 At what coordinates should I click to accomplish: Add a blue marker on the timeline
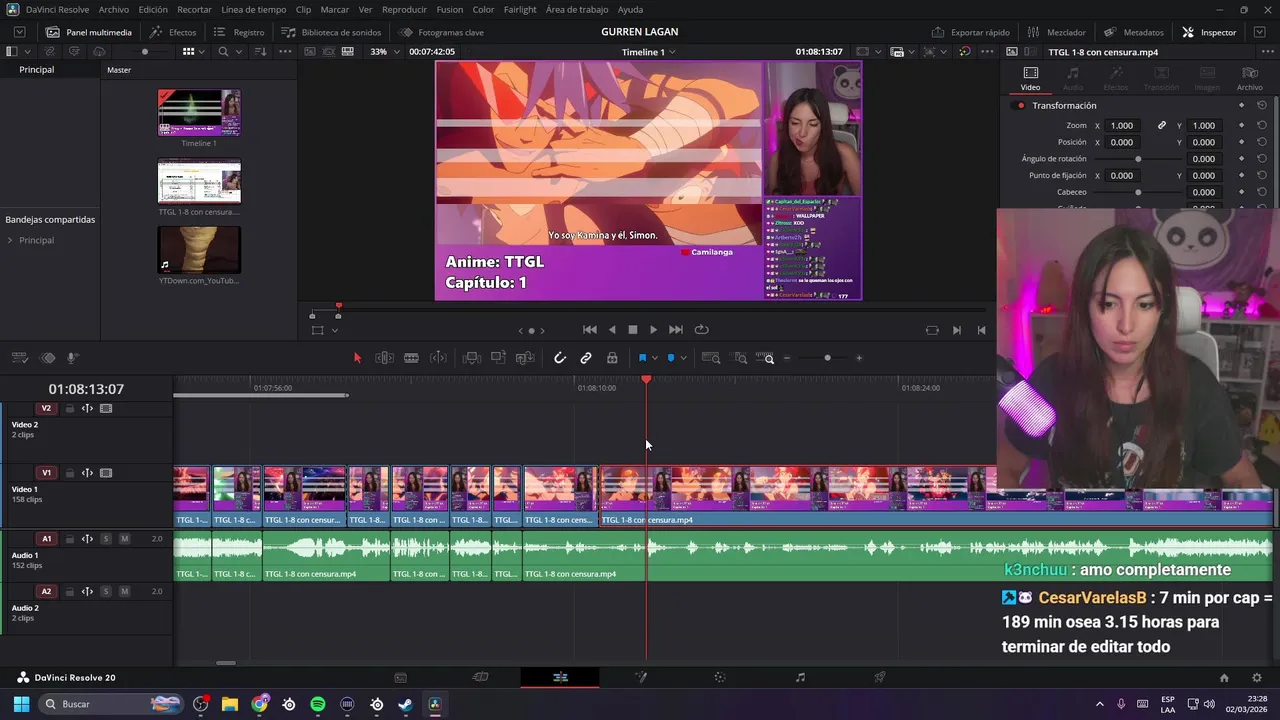point(671,358)
